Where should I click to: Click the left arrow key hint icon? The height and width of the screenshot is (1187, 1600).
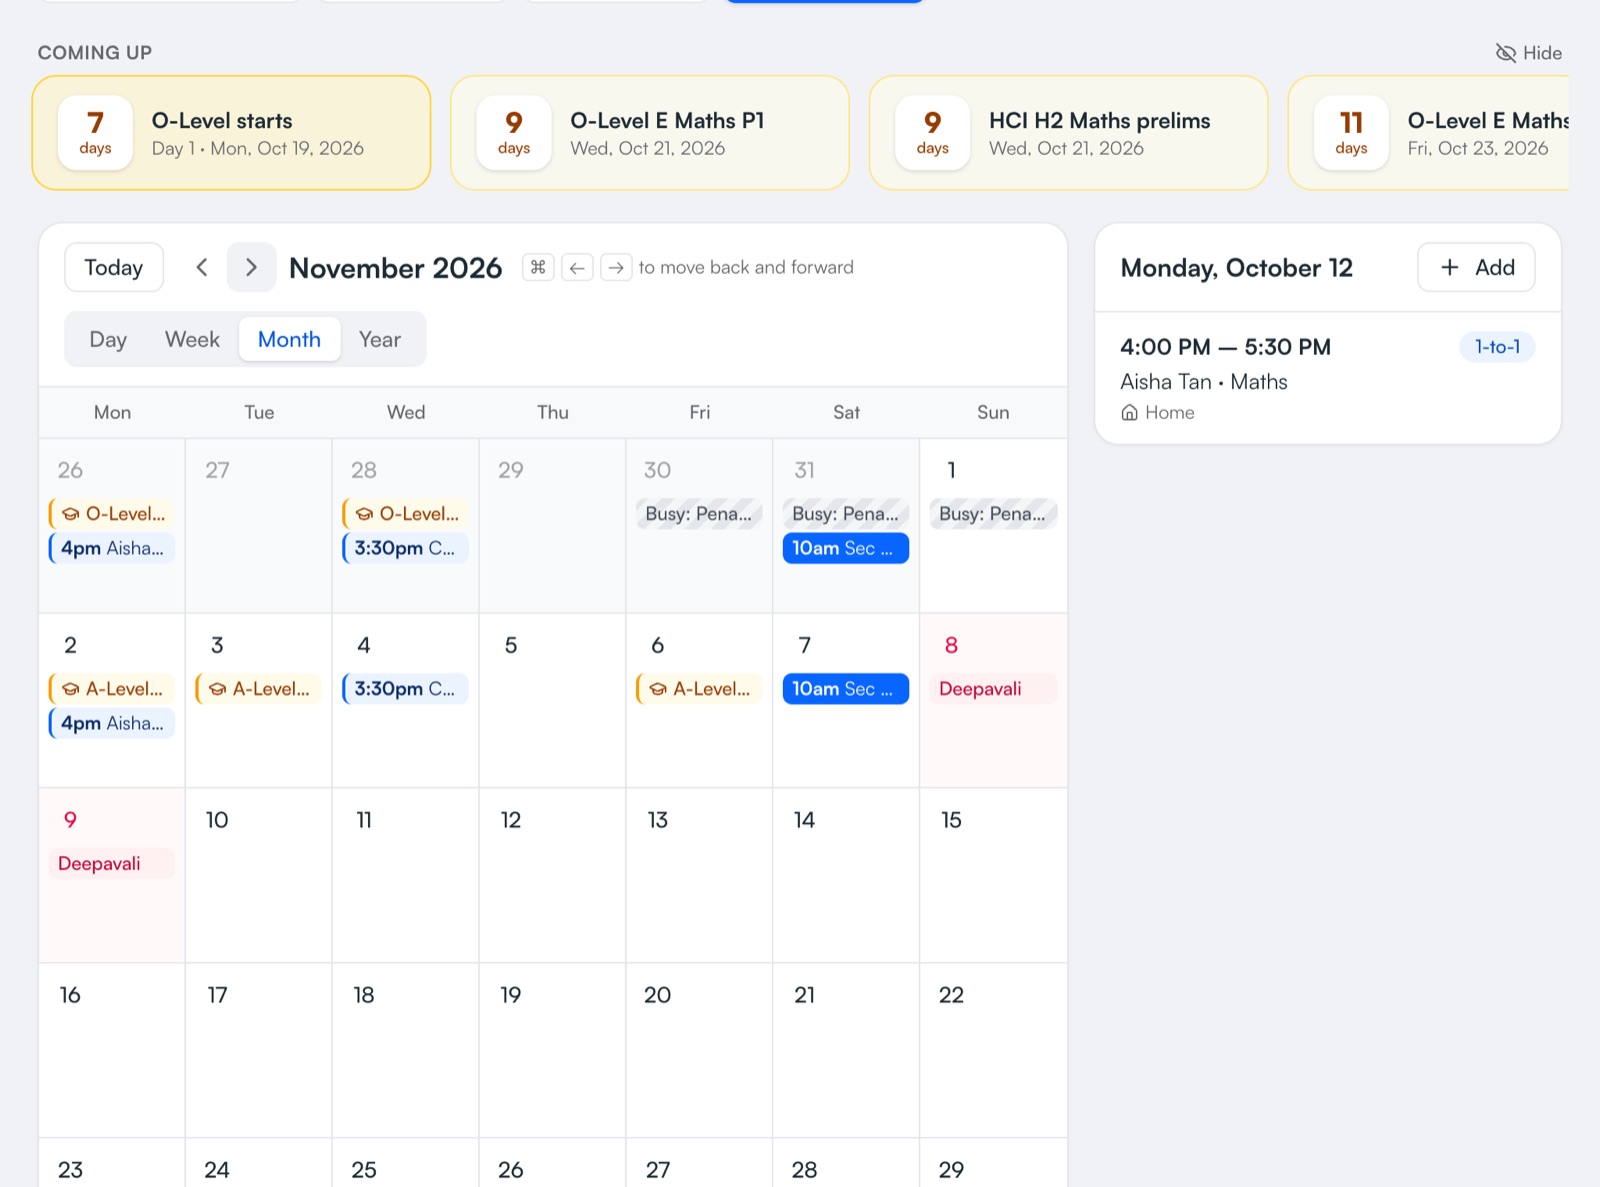coord(577,267)
